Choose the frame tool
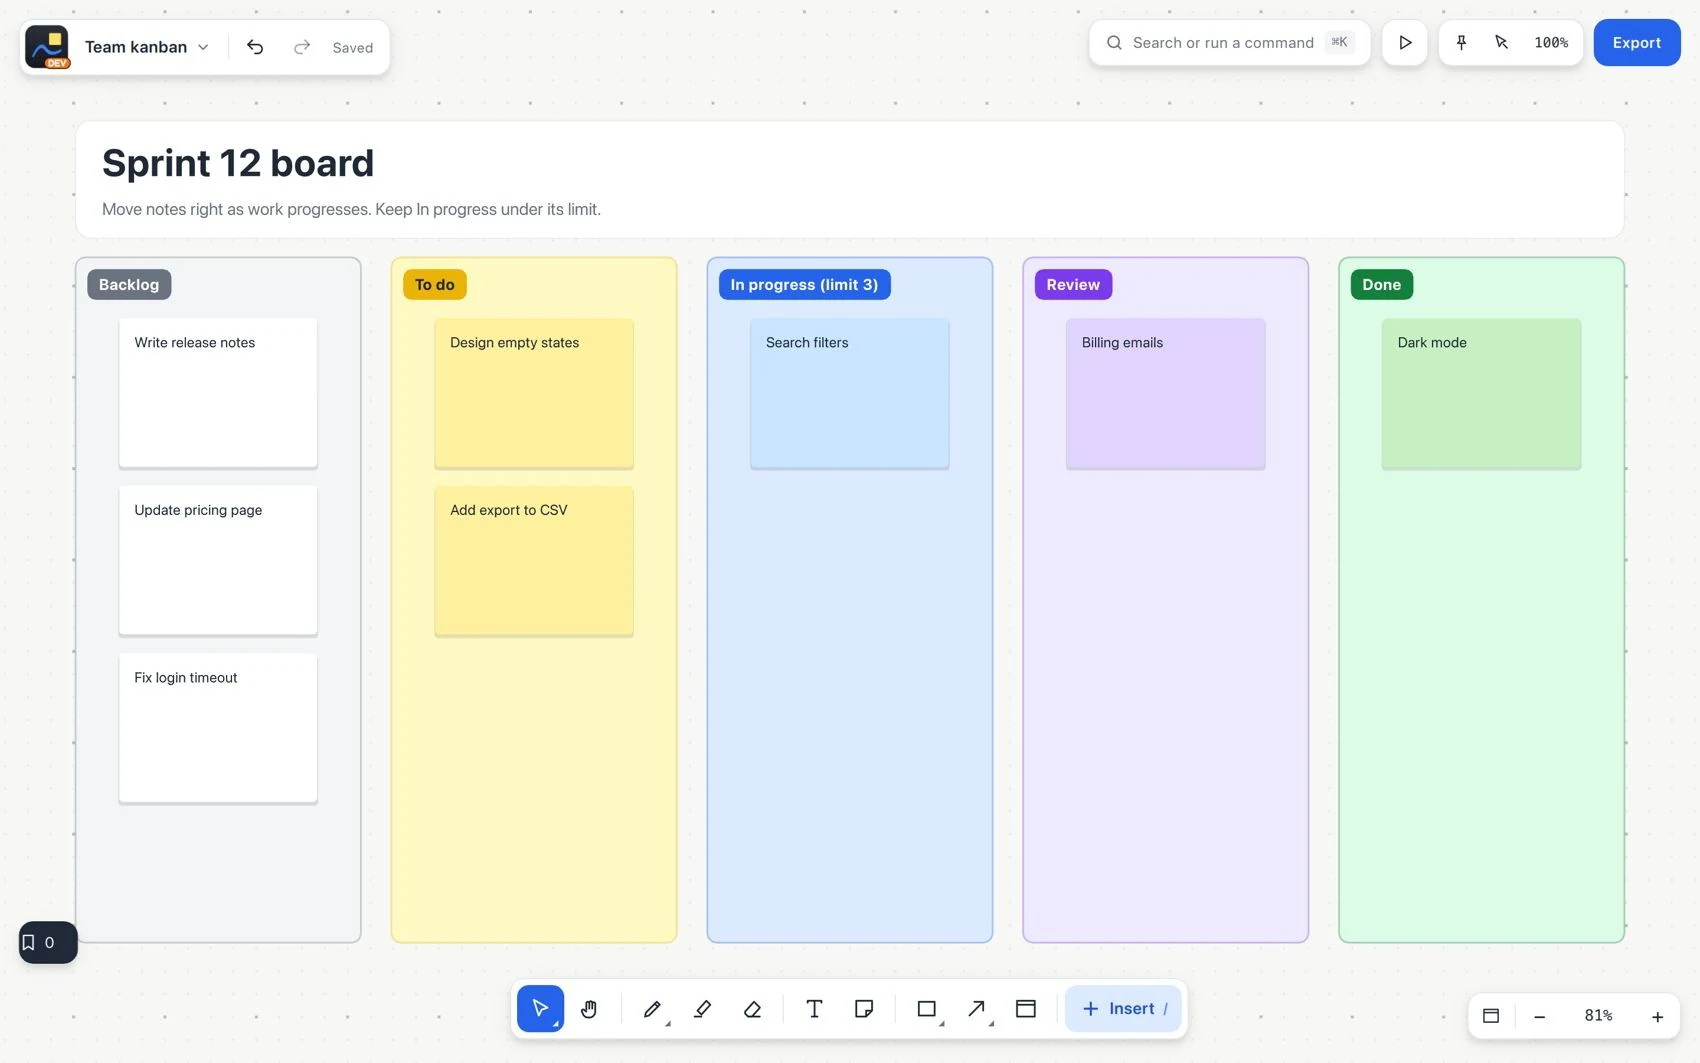The height and width of the screenshot is (1063, 1700). pyautogui.click(x=1026, y=1009)
